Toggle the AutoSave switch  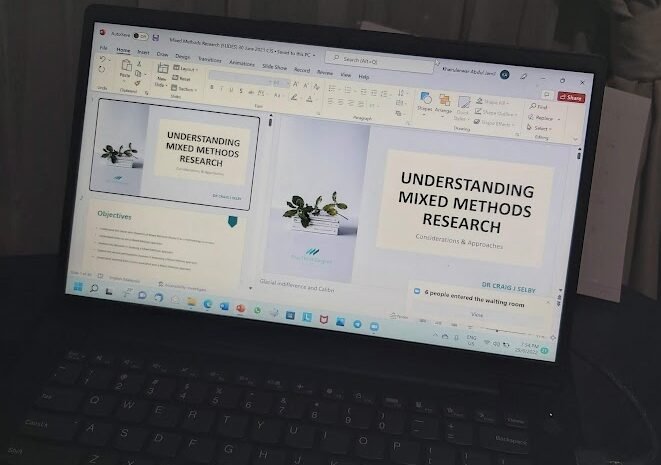pyautogui.click(x=140, y=36)
